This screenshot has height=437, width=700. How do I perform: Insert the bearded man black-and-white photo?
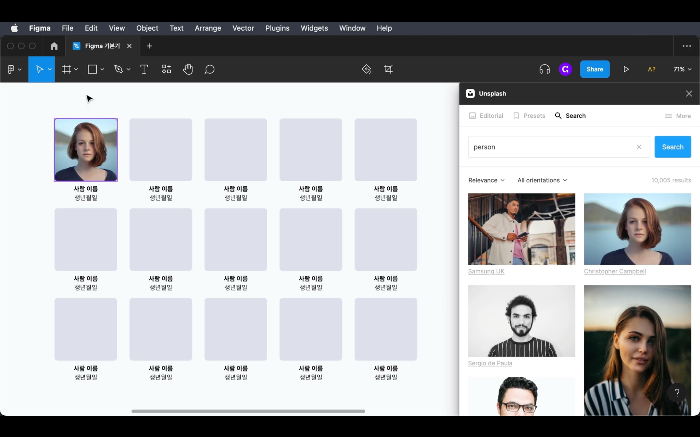[x=521, y=321]
